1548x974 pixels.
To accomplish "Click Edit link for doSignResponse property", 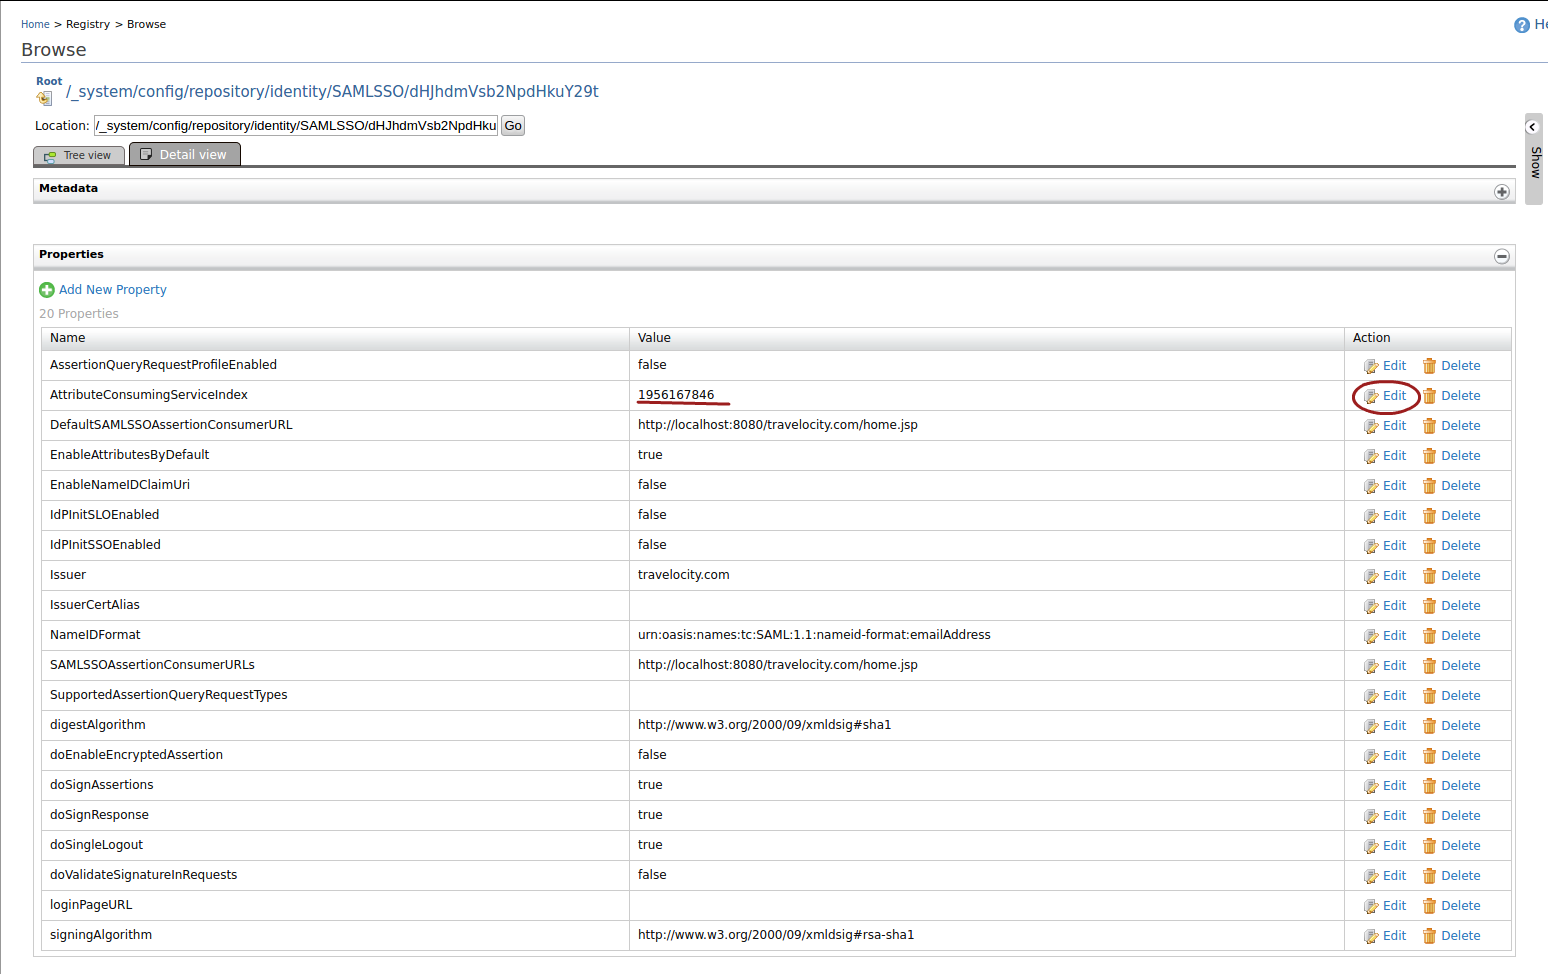I will pos(1394,816).
